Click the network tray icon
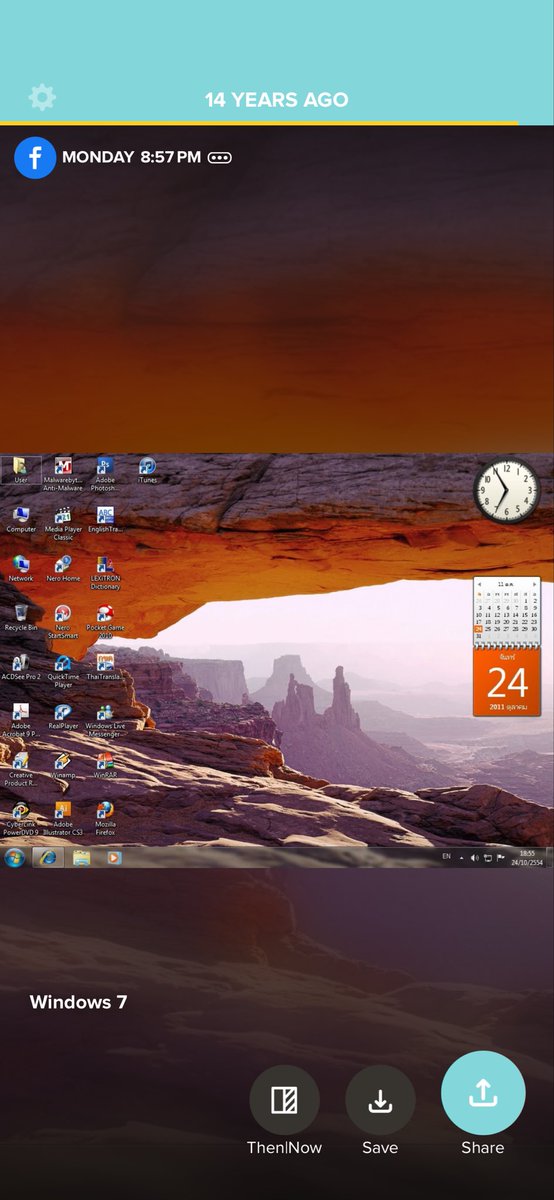The height and width of the screenshot is (1200, 554). (x=487, y=858)
